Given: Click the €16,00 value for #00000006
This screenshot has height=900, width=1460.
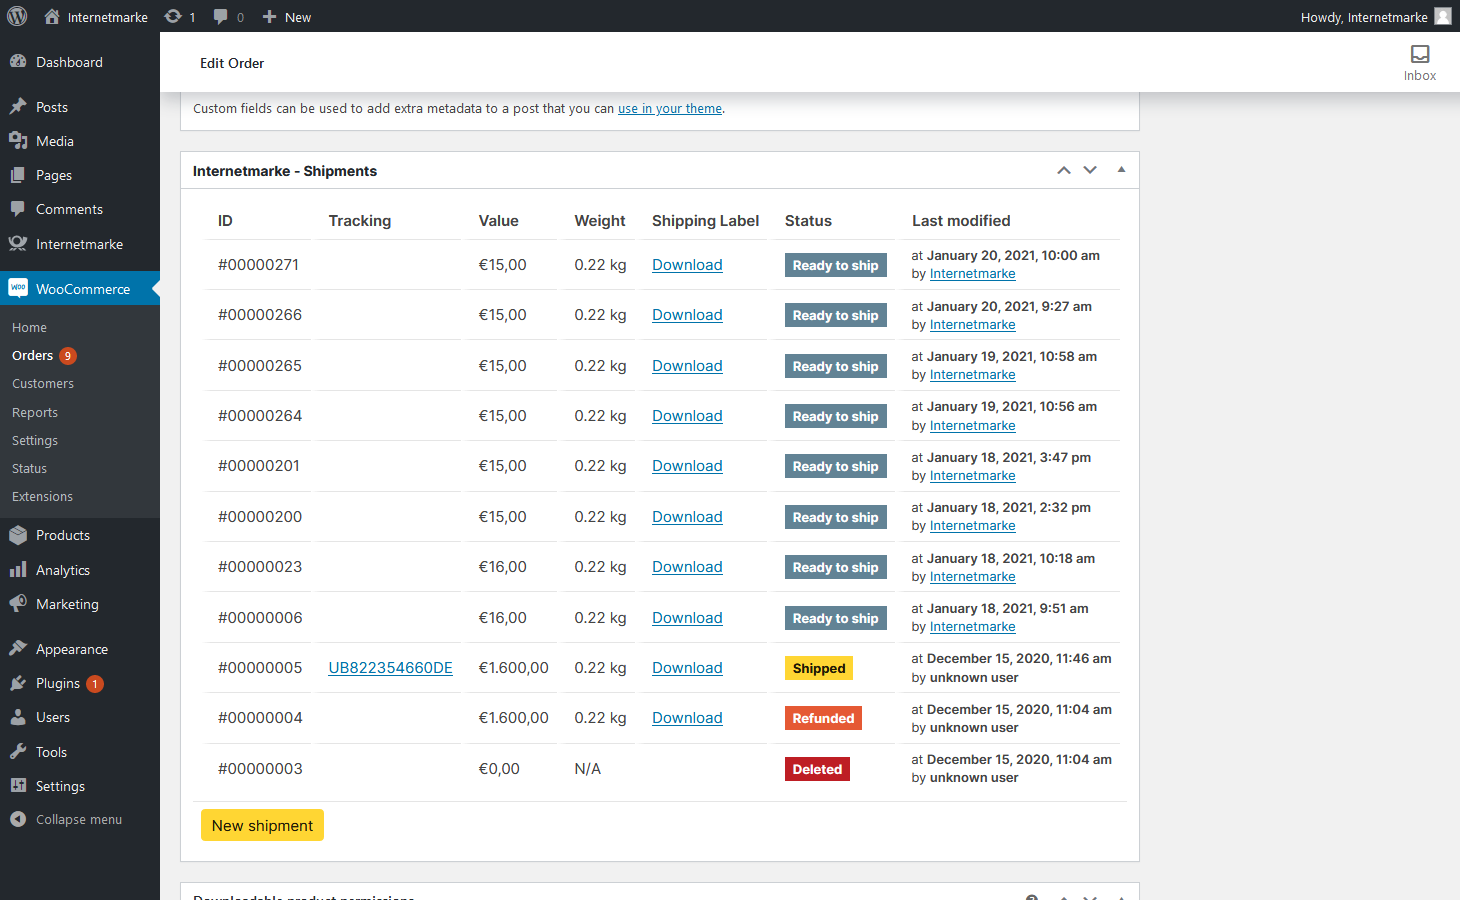Looking at the screenshot, I should (502, 618).
